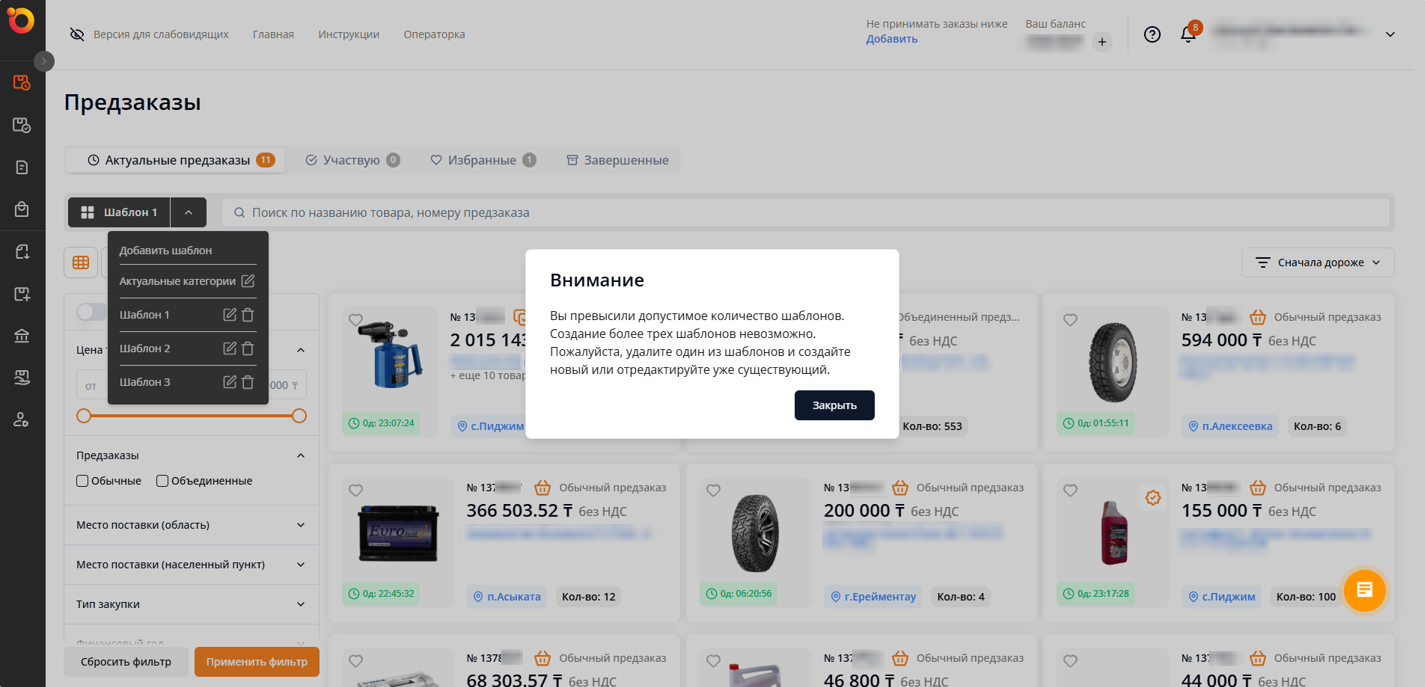Open the sidebar hand-with-money icon
This screenshot has width=1425, height=687.
(x=21, y=378)
